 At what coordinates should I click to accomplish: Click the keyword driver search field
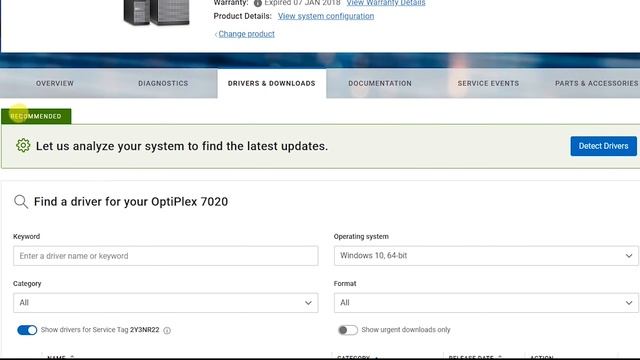pyautogui.click(x=165, y=256)
